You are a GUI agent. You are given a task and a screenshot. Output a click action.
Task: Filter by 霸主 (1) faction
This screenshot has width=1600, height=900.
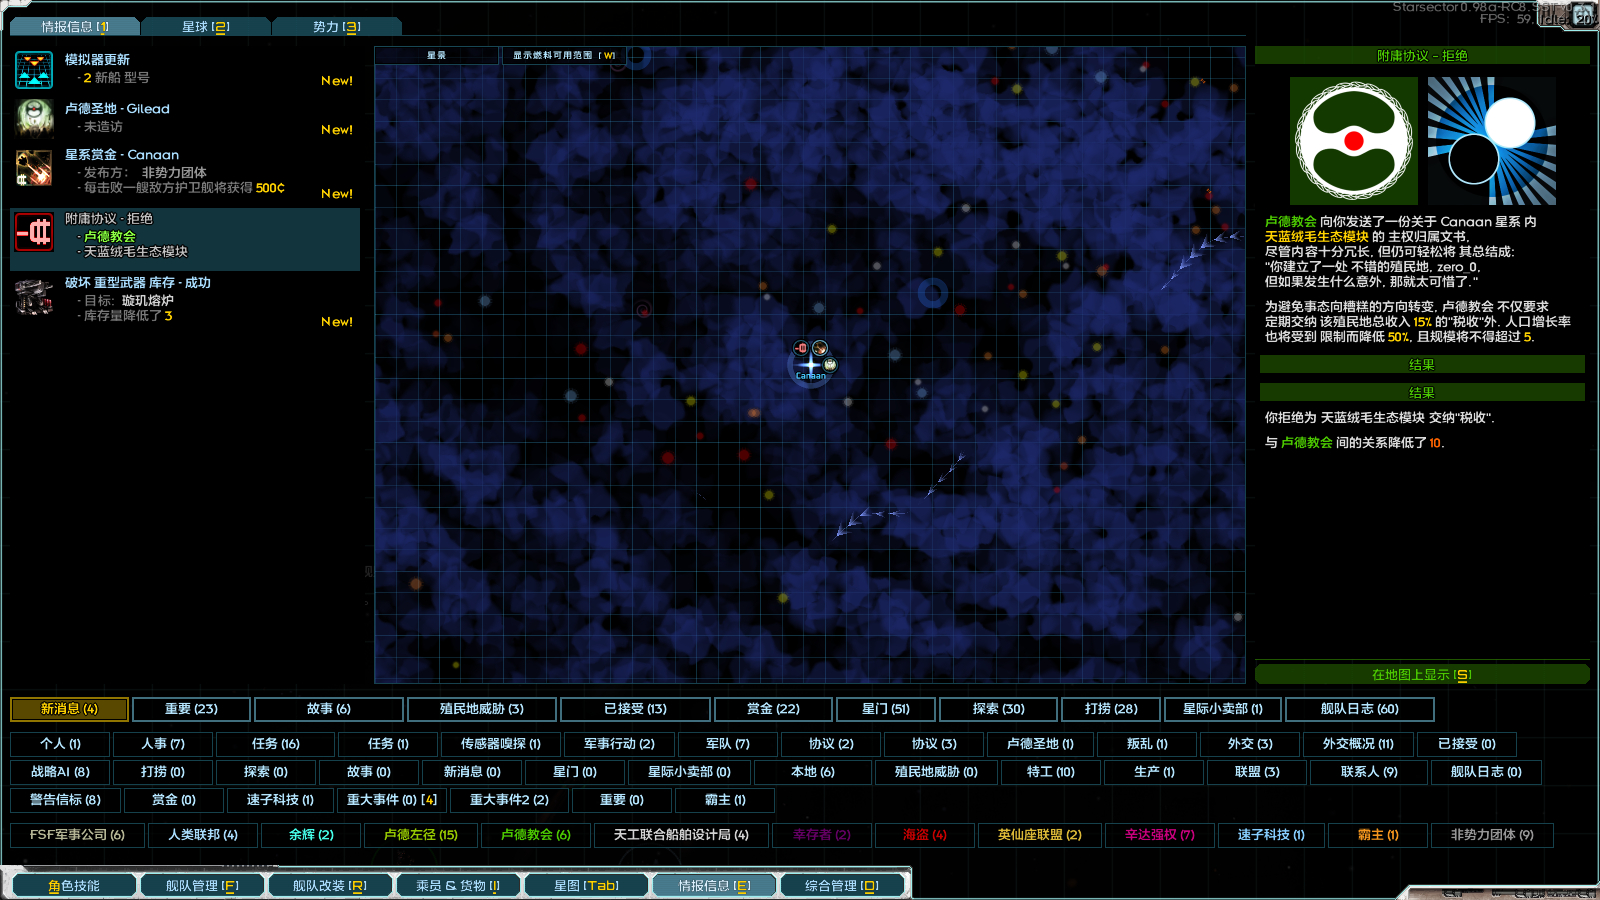point(1378,835)
